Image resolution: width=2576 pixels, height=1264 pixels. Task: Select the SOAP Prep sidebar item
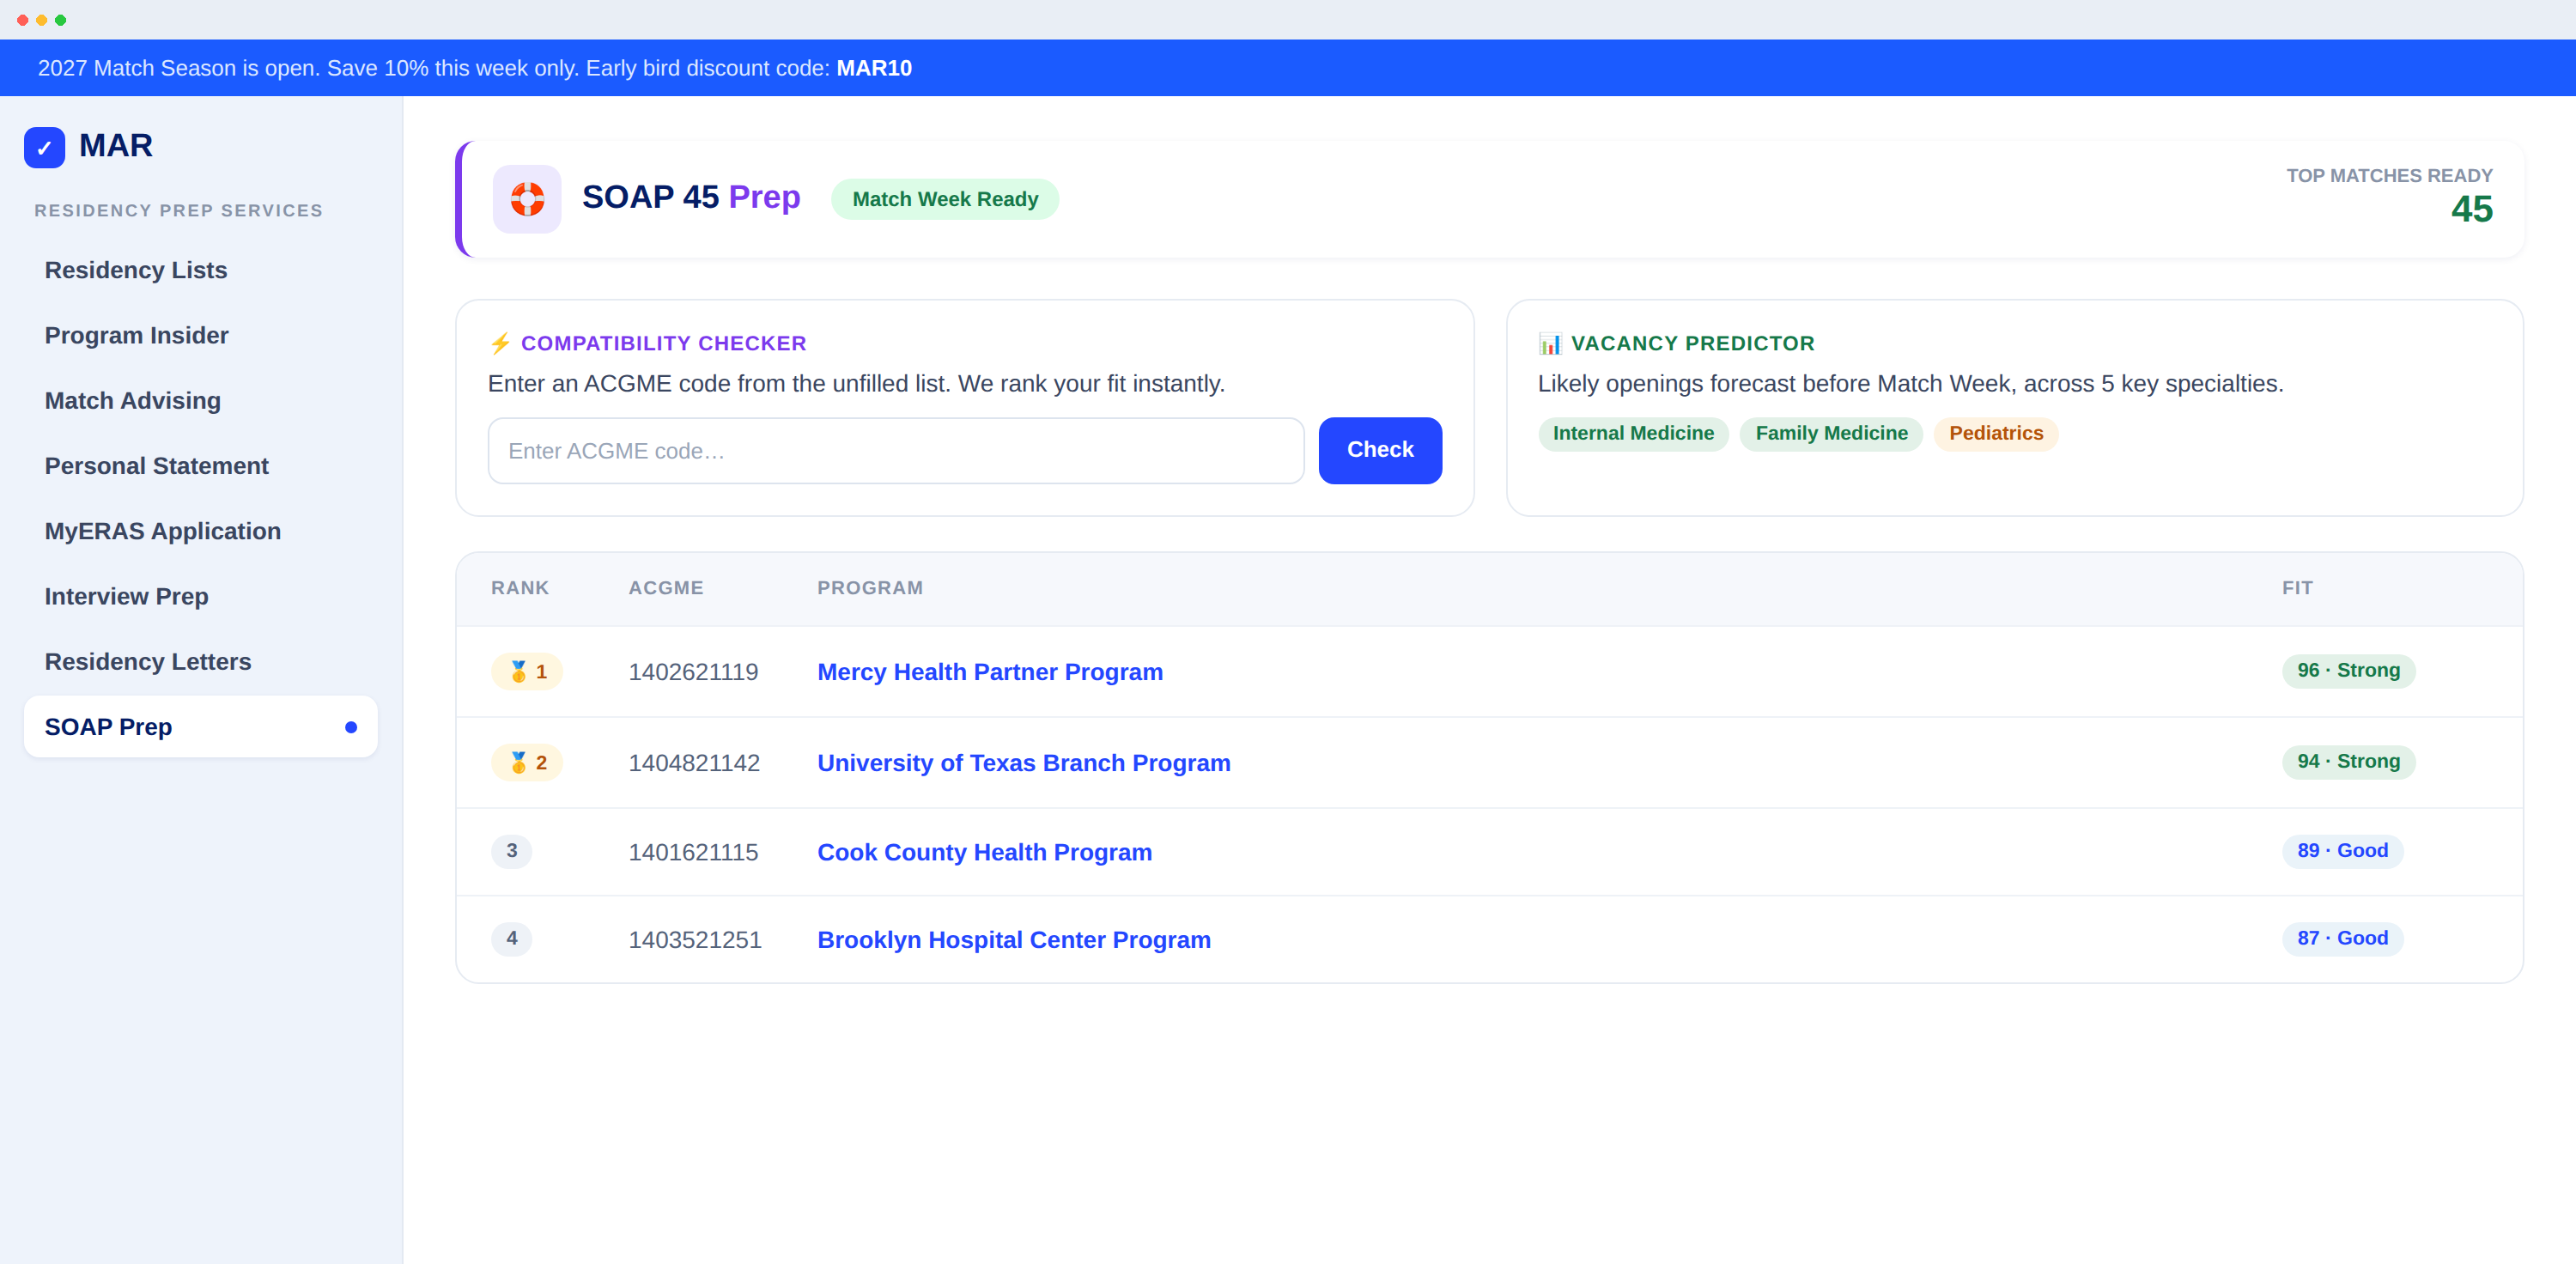click(201, 727)
